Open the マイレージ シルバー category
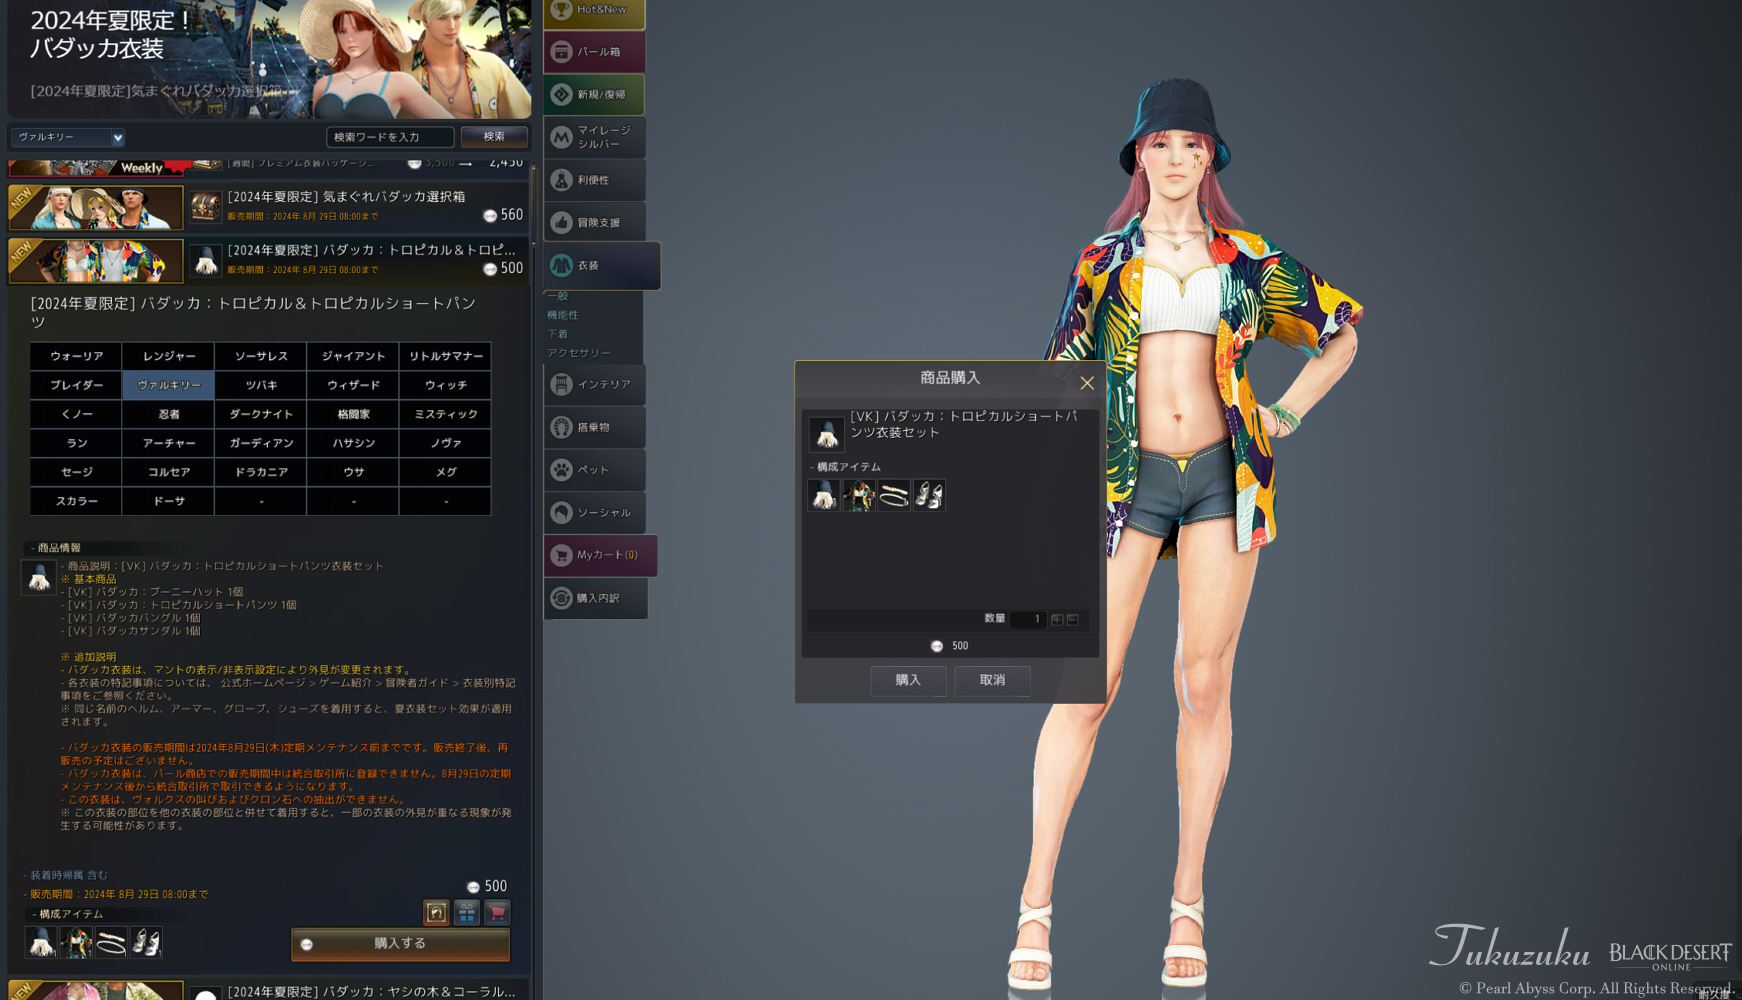 [594, 137]
